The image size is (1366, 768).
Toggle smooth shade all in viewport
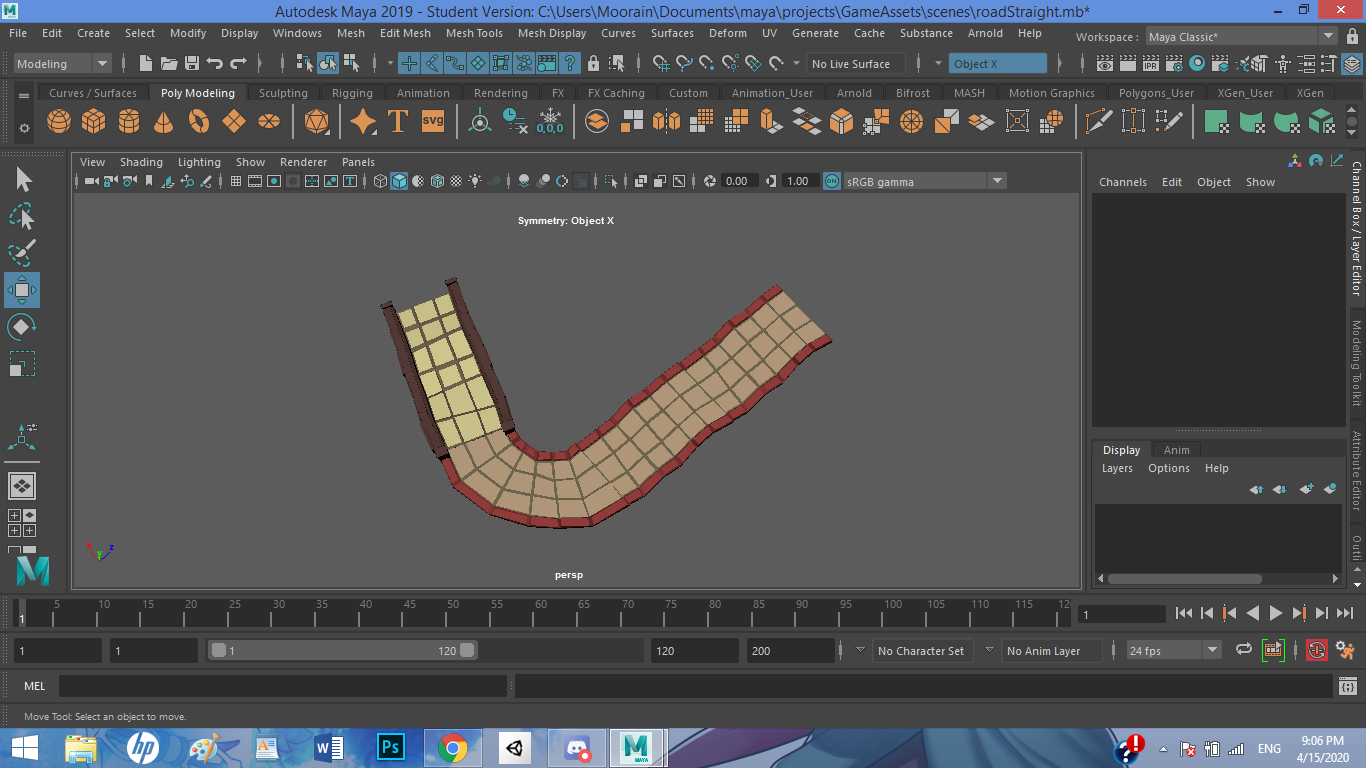point(399,181)
